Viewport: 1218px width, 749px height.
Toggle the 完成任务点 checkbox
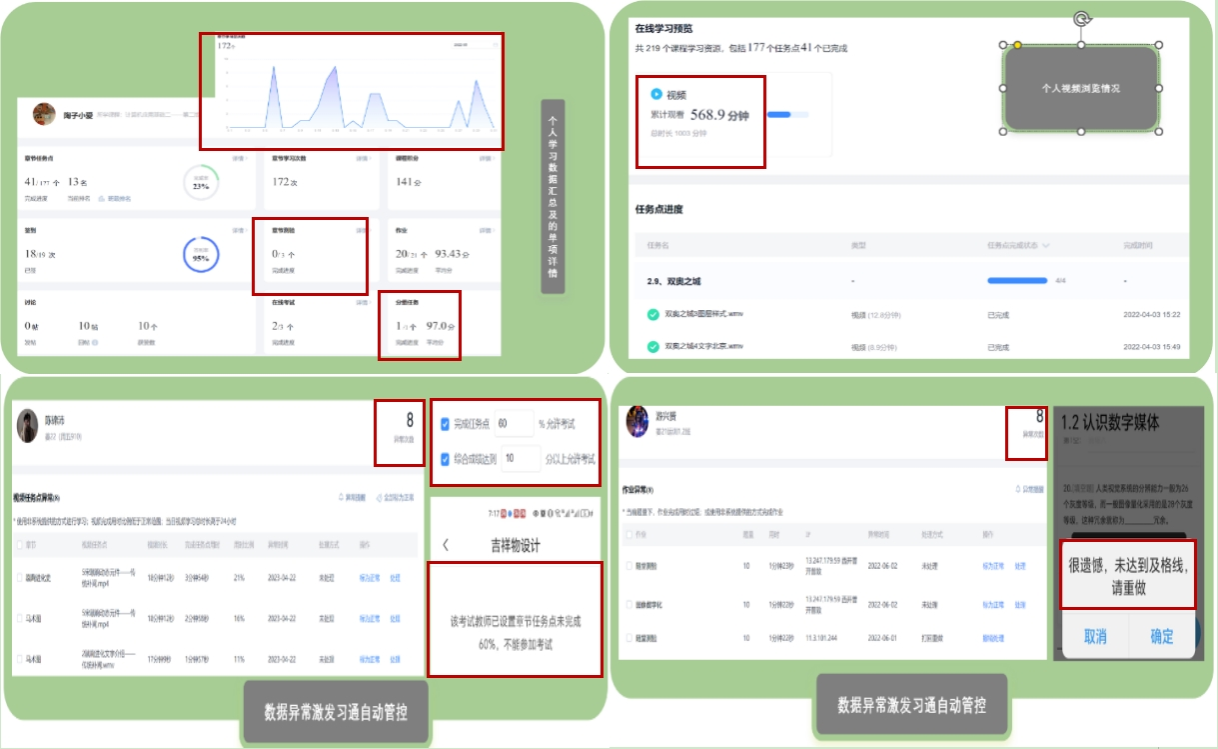[446, 424]
